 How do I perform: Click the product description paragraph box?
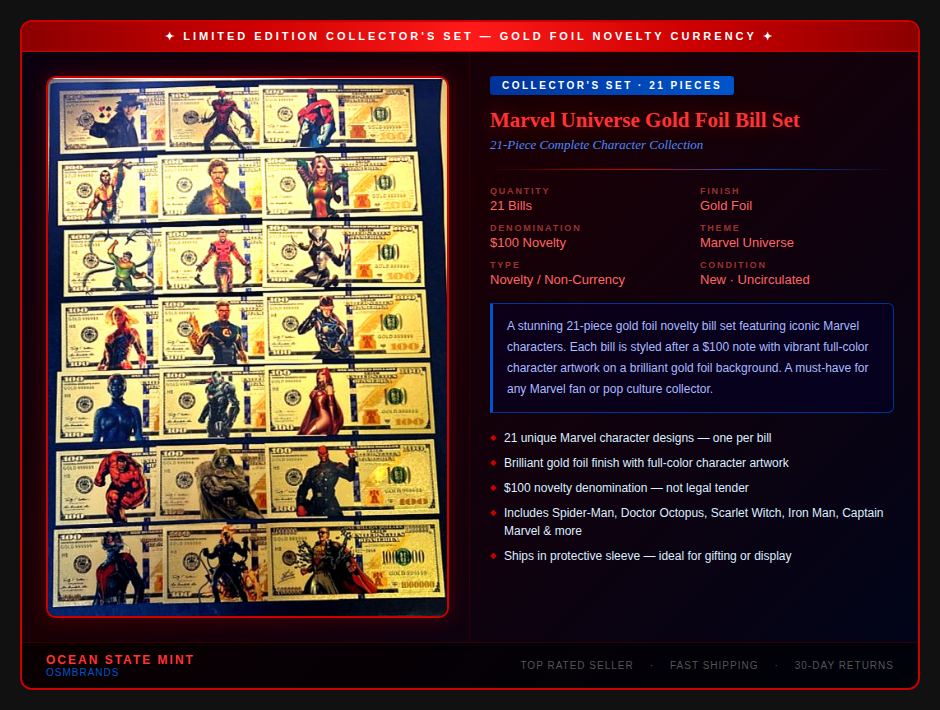tap(692, 358)
